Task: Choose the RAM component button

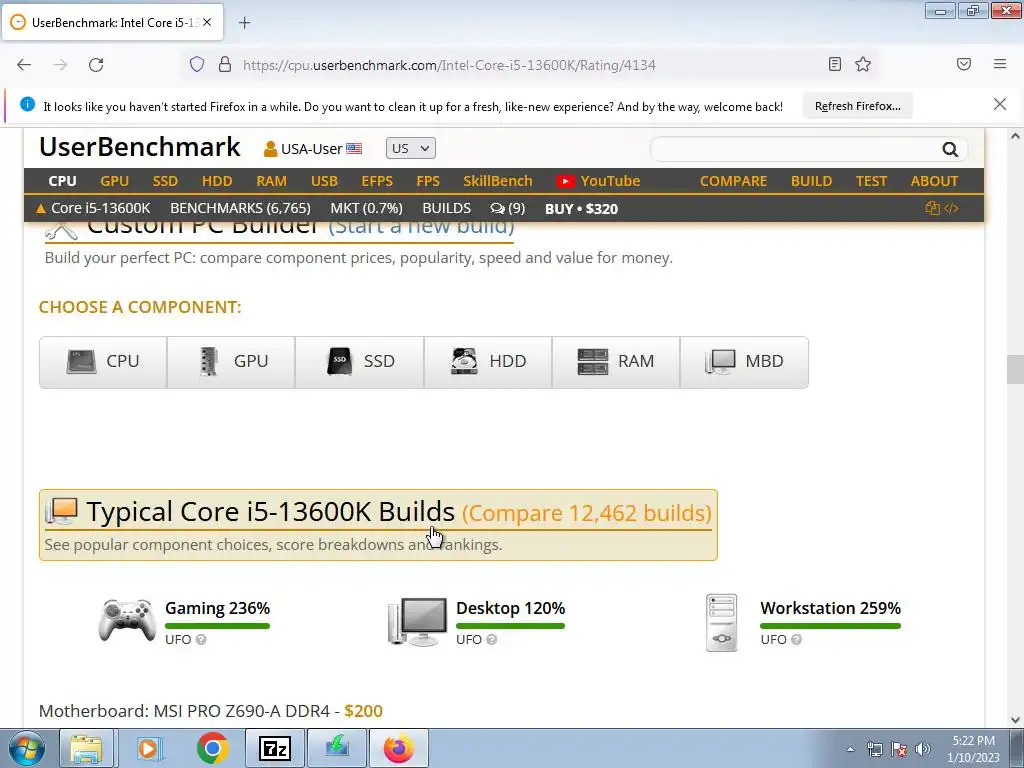Action: point(616,362)
